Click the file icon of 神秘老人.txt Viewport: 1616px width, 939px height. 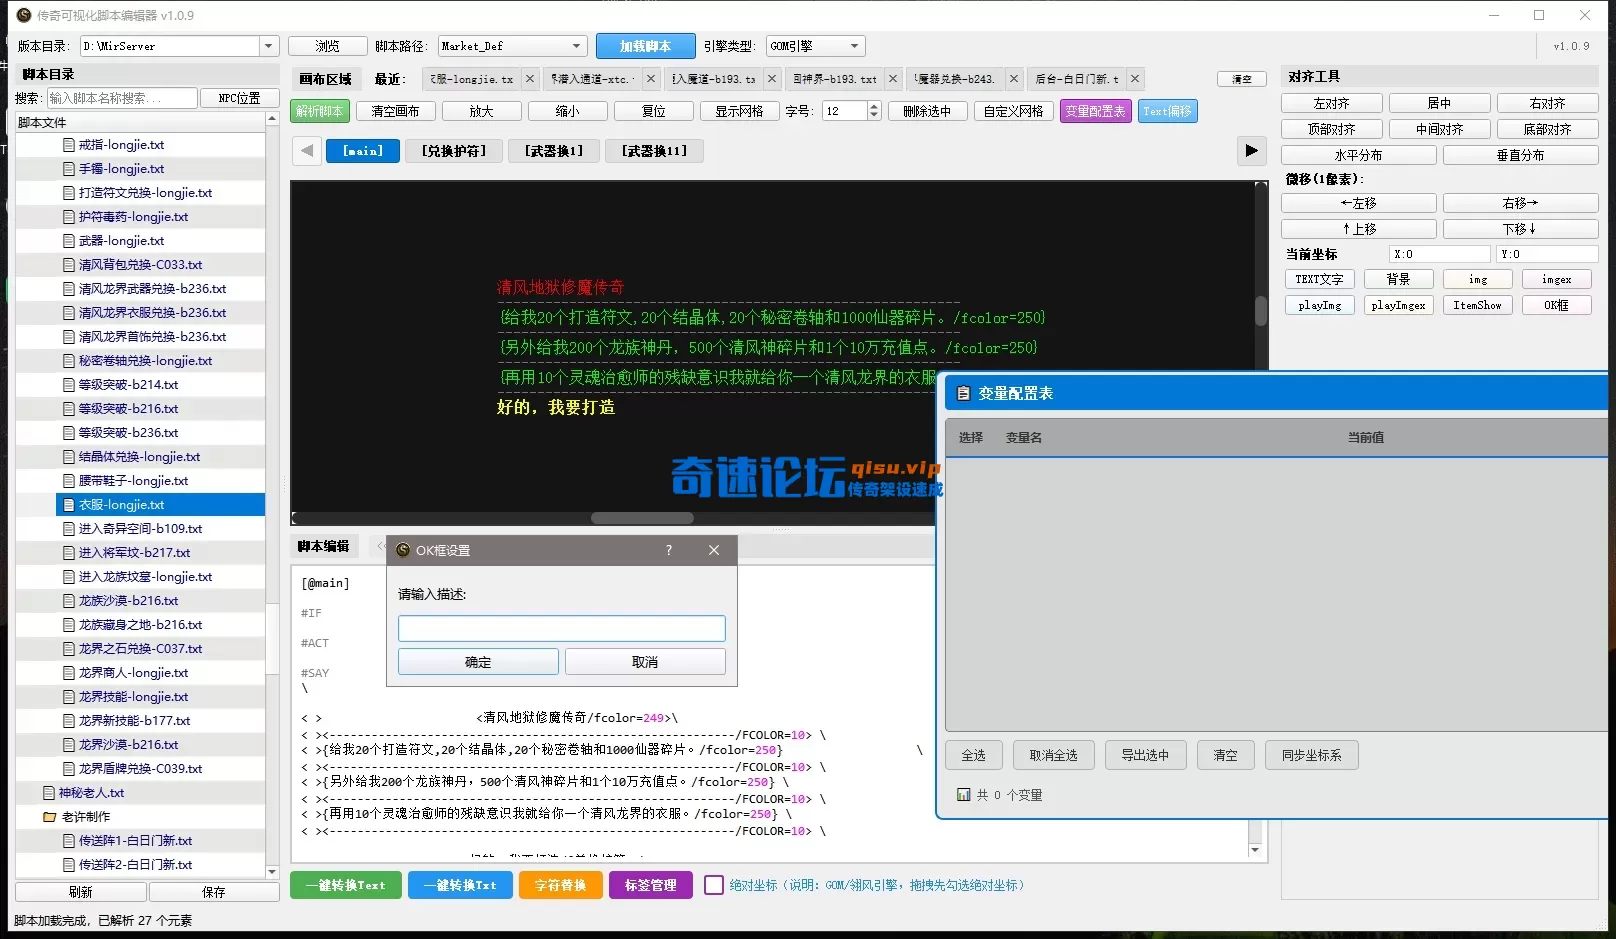(49, 793)
